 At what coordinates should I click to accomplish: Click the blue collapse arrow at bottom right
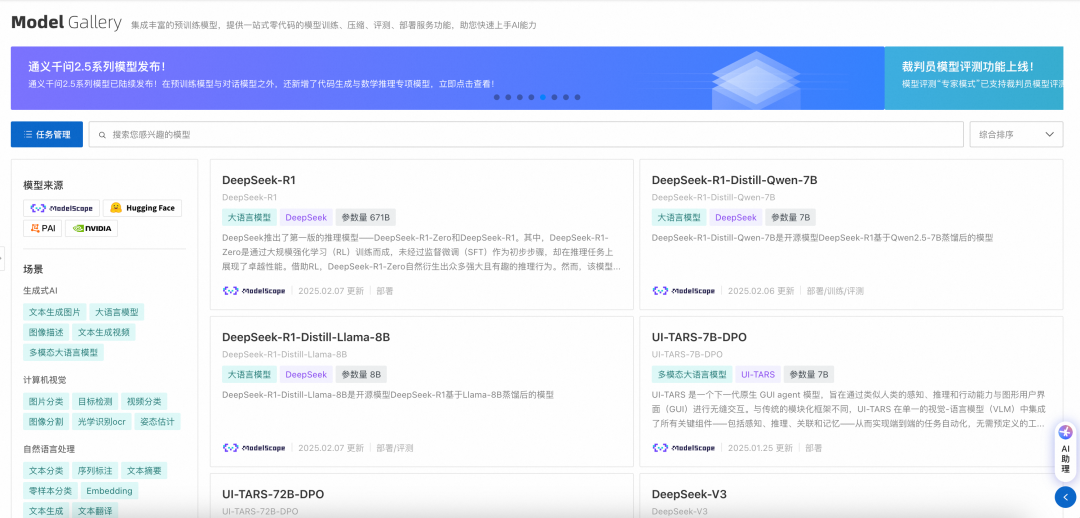pos(1065,496)
